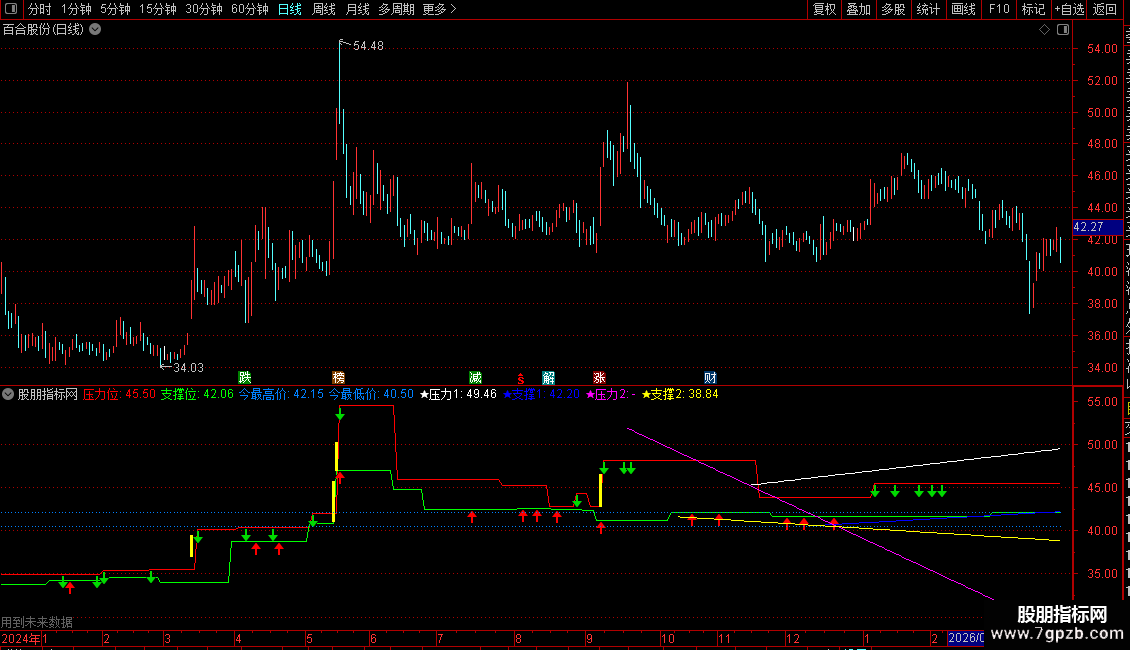Select the 周线 weekly chart tab
Viewport: 1130px width, 650px height.
click(x=324, y=9)
